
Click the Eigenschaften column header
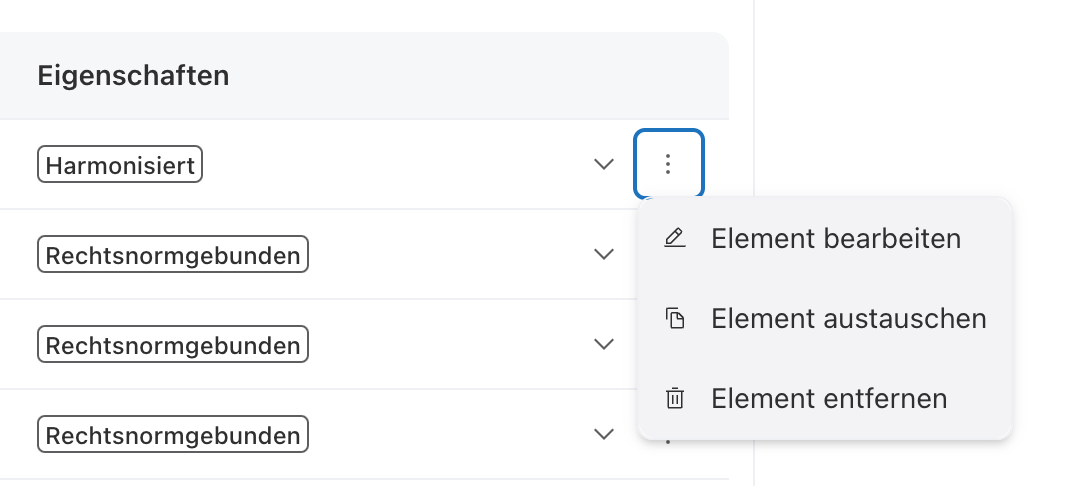point(134,75)
